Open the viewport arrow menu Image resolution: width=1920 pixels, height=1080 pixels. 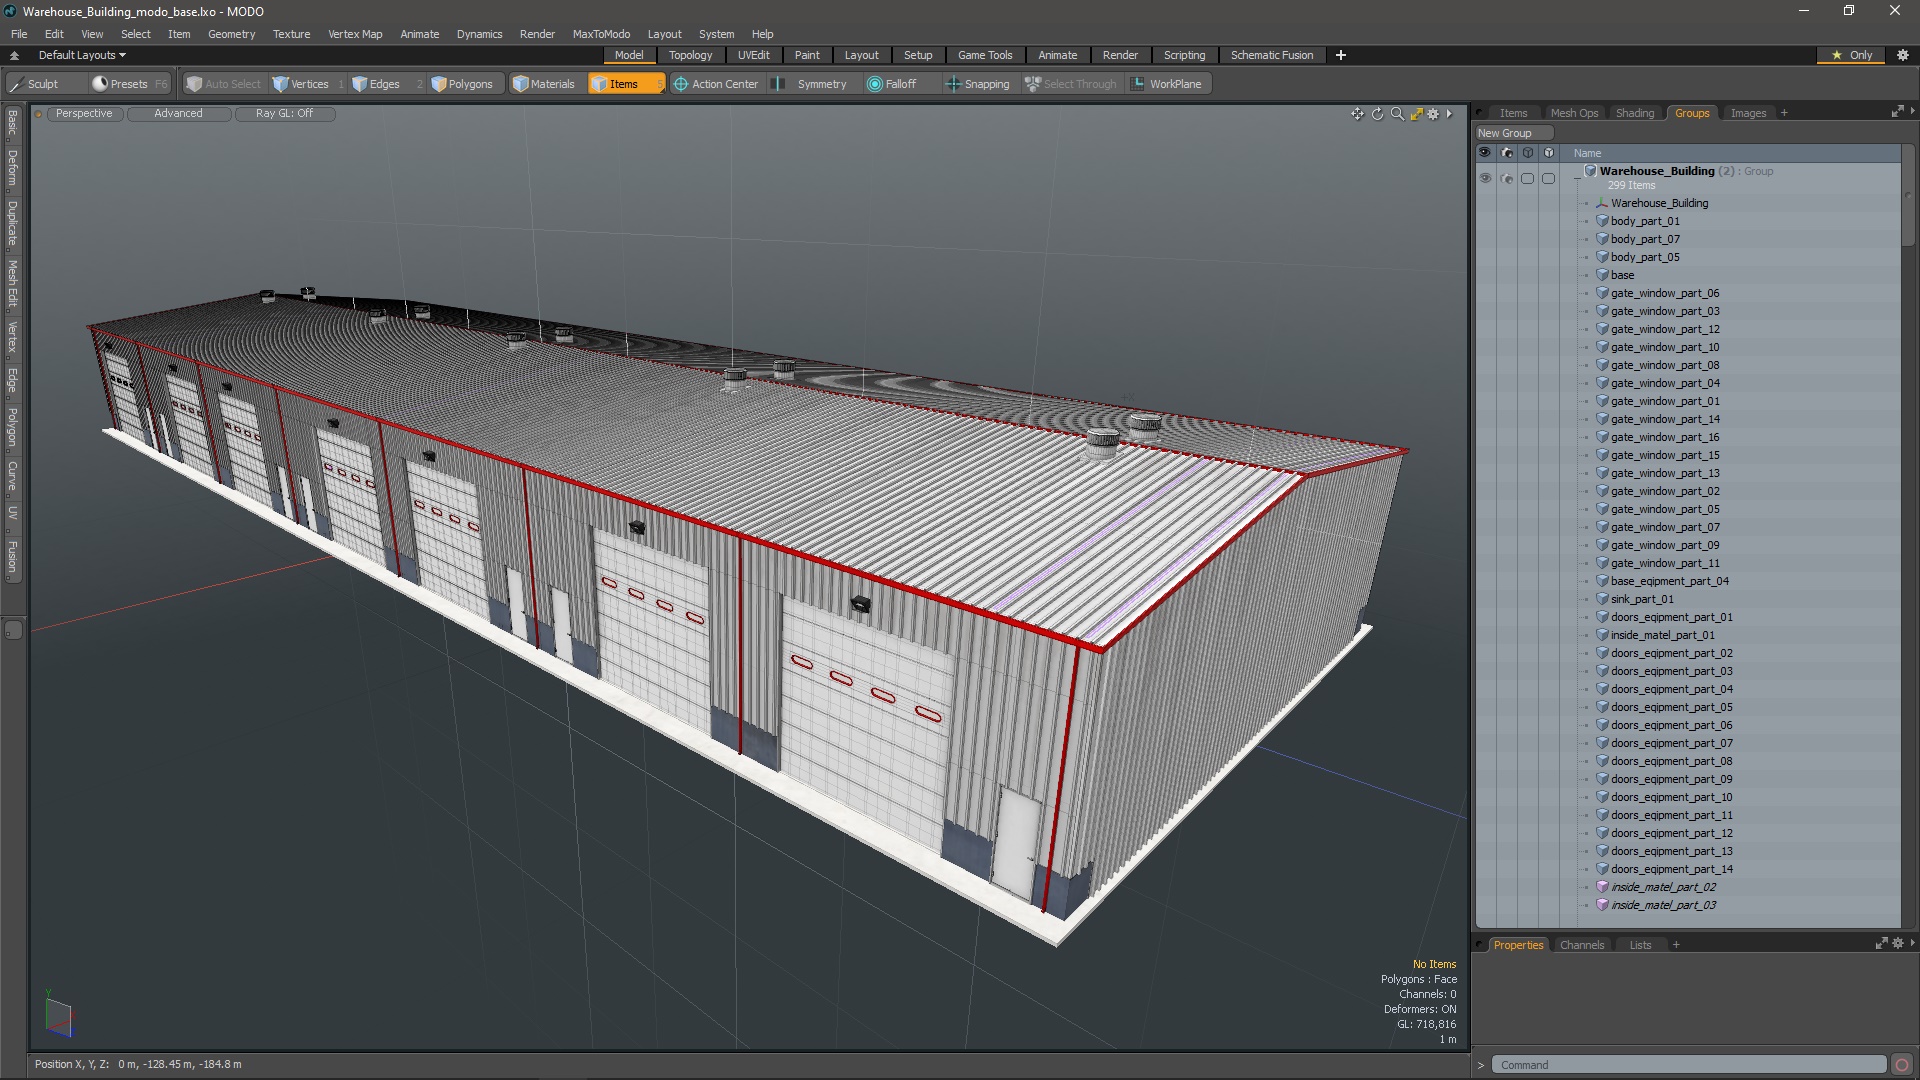[1449, 114]
